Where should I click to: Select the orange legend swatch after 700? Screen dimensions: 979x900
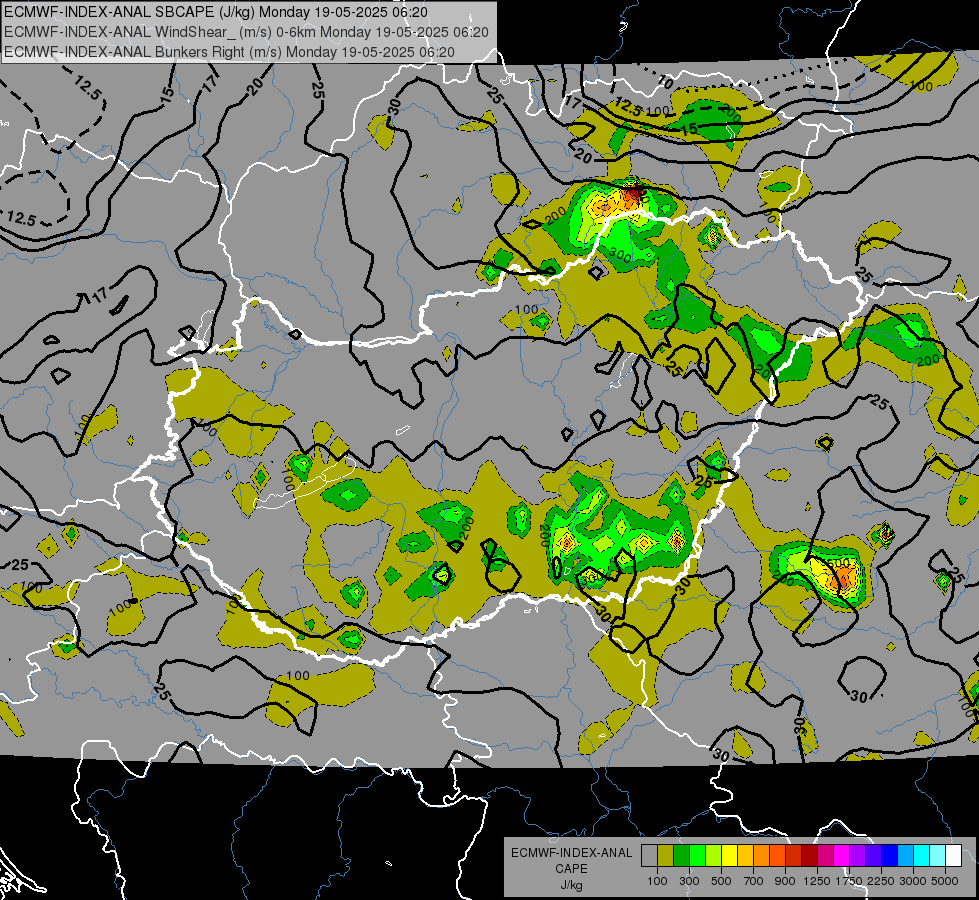click(x=762, y=856)
